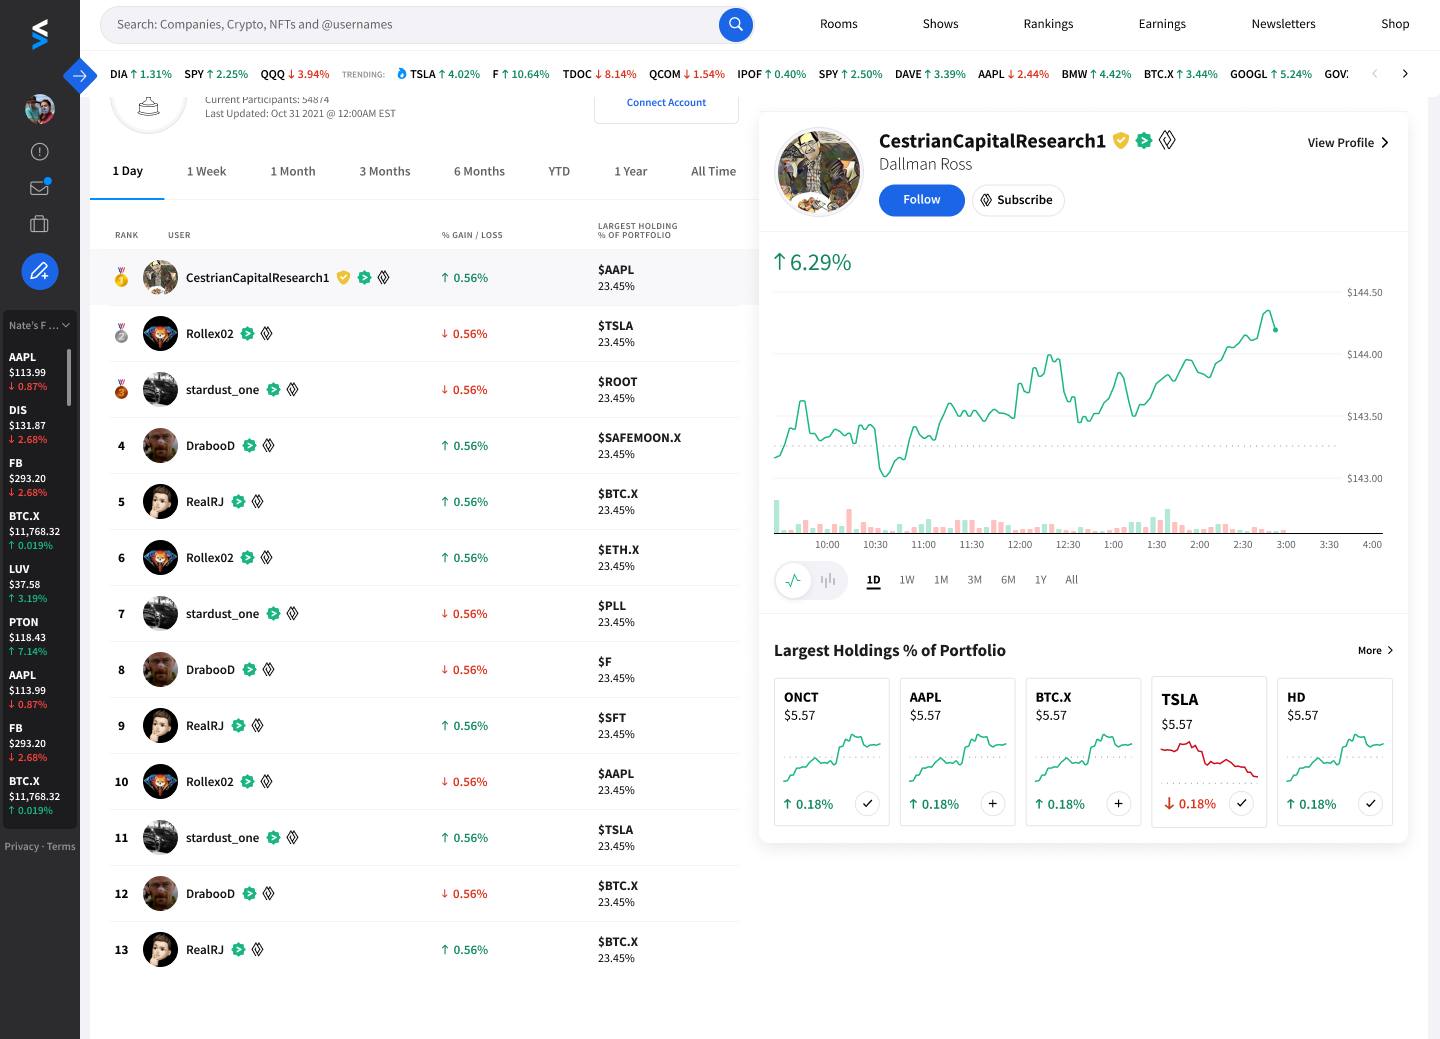
Task: Expand More in Largest Holdings section
Action: point(1374,650)
